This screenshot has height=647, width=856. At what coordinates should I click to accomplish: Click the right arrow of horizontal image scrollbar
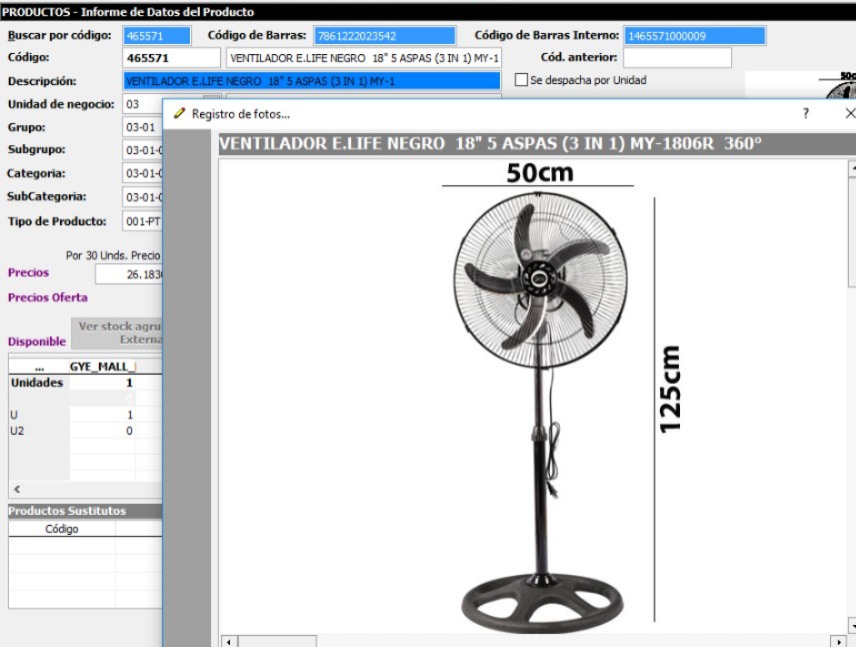[x=838, y=641]
